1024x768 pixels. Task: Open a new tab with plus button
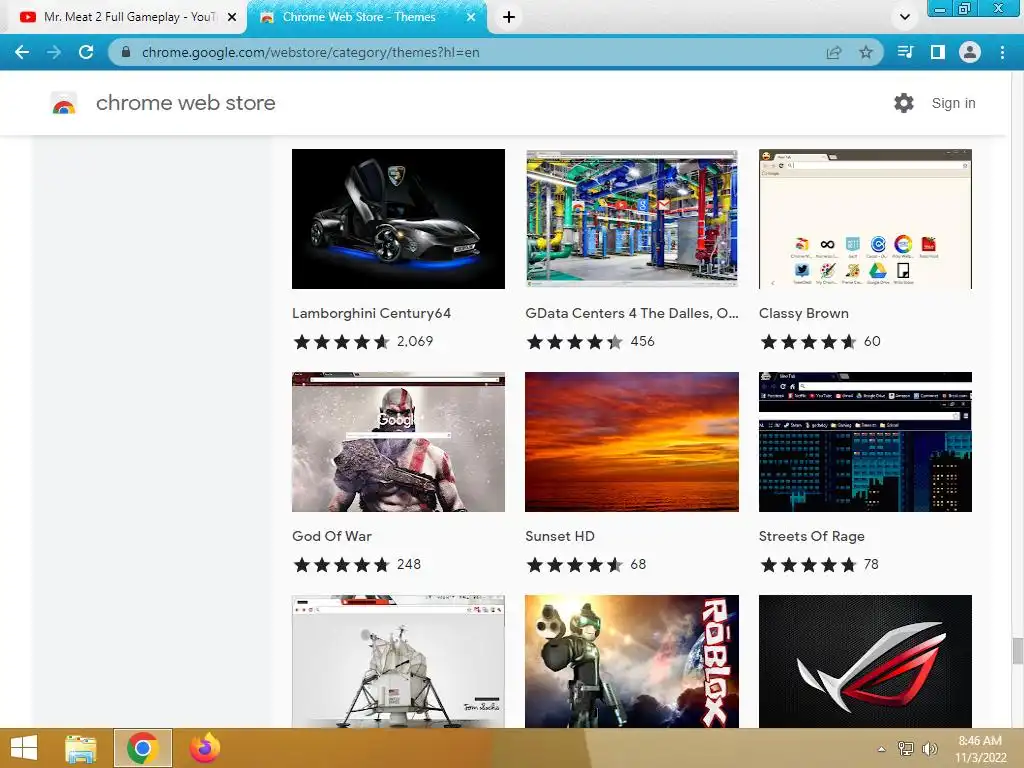pyautogui.click(x=509, y=17)
